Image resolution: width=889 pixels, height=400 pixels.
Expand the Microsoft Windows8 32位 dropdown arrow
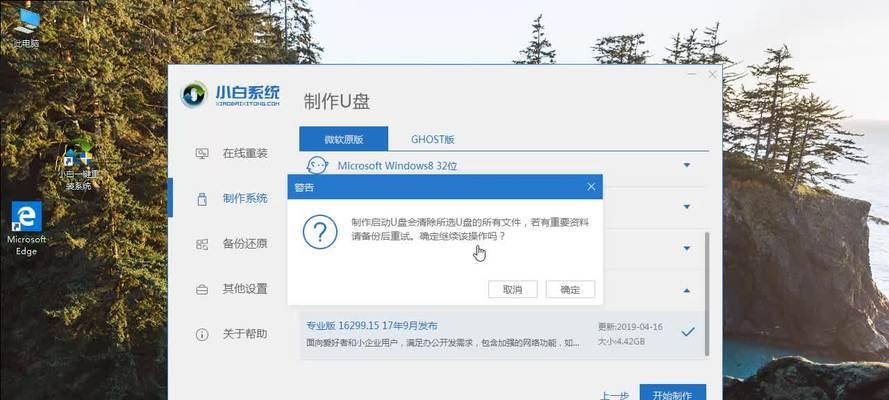click(687, 165)
